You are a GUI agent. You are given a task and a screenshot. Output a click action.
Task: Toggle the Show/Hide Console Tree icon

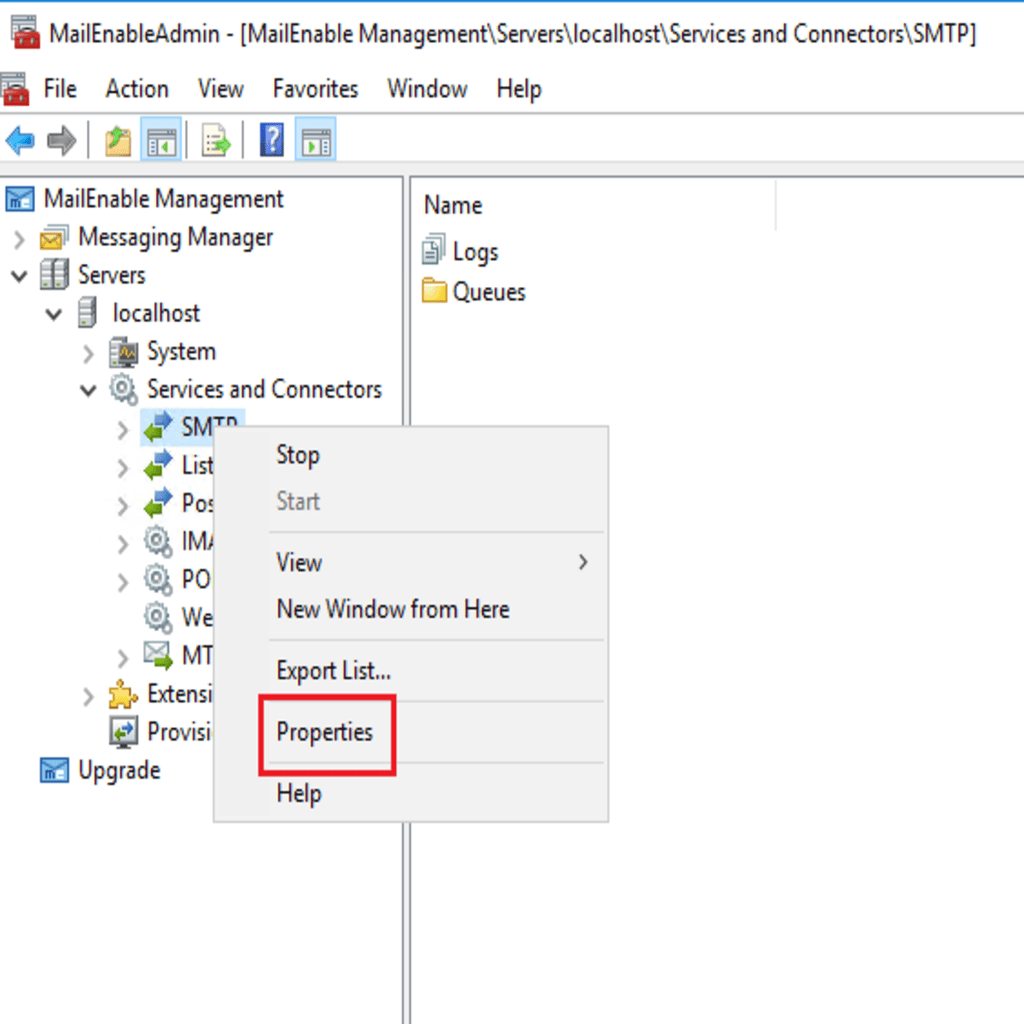tap(161, 141)
